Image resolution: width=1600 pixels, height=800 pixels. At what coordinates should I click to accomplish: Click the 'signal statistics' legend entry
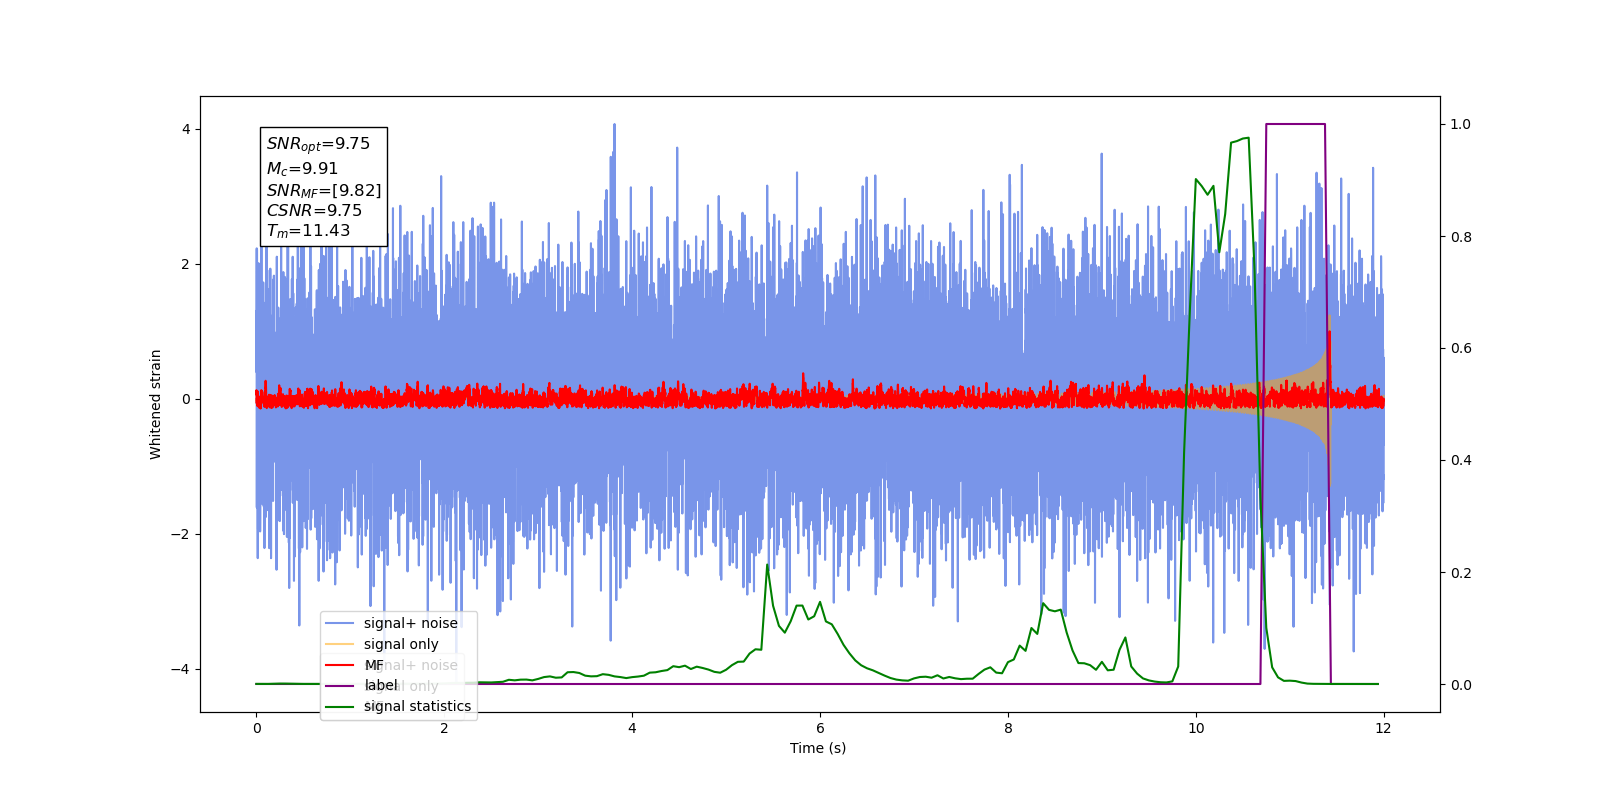(x=417, y=706)
